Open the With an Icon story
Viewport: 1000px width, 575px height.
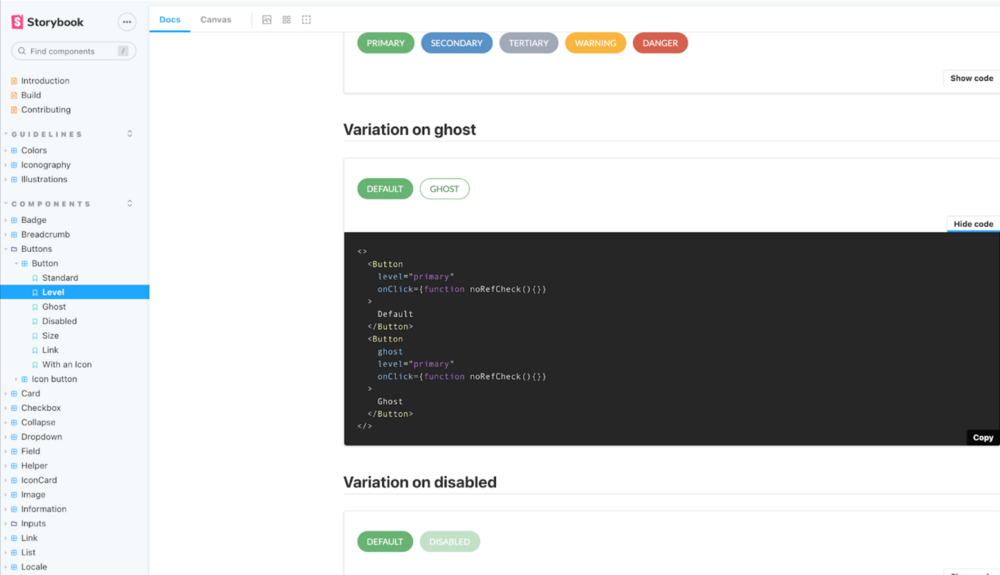click(66, 365)
